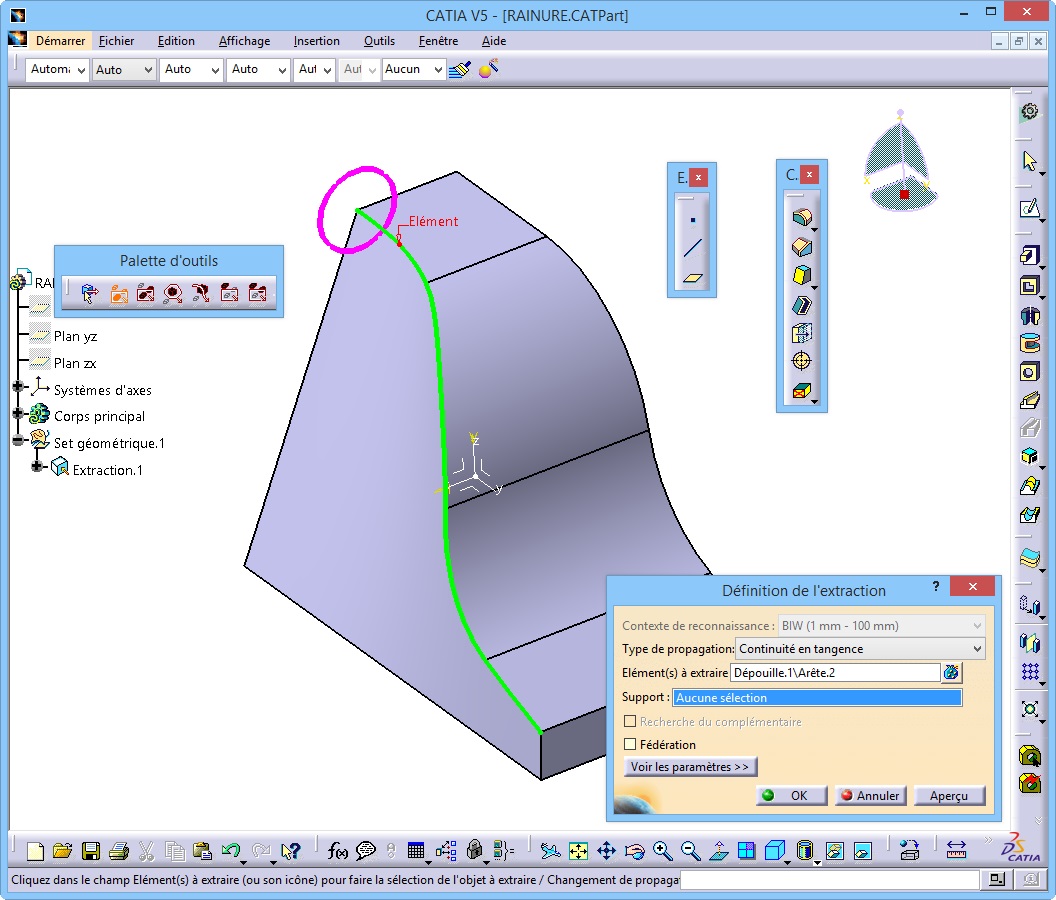Expand the Systèmes d'axes tree node
1056x900 pixels.
(x=18, y=387)
